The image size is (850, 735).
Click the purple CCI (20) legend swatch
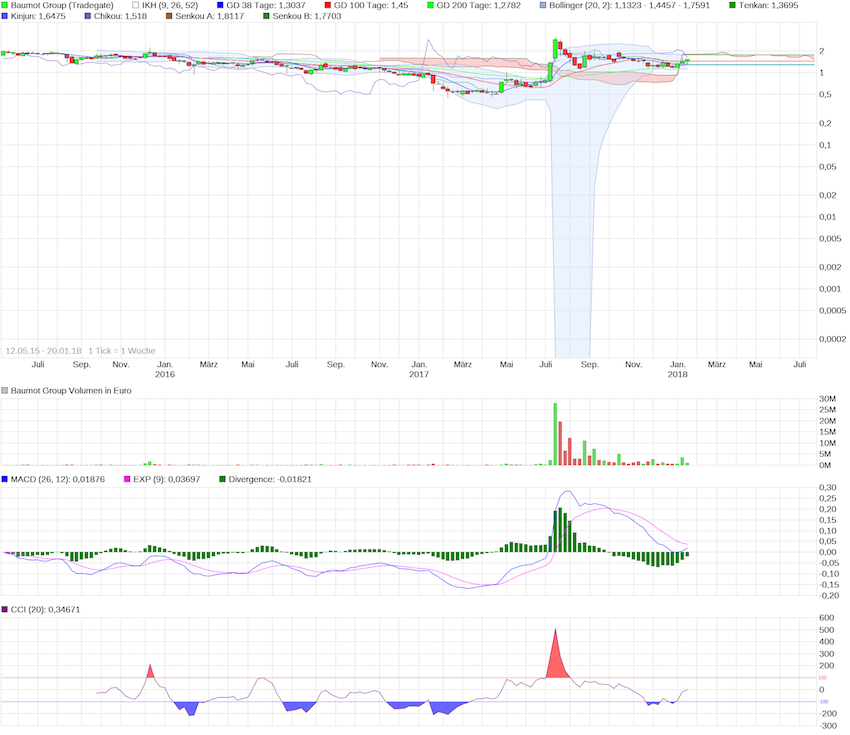[x=4, y=610]
